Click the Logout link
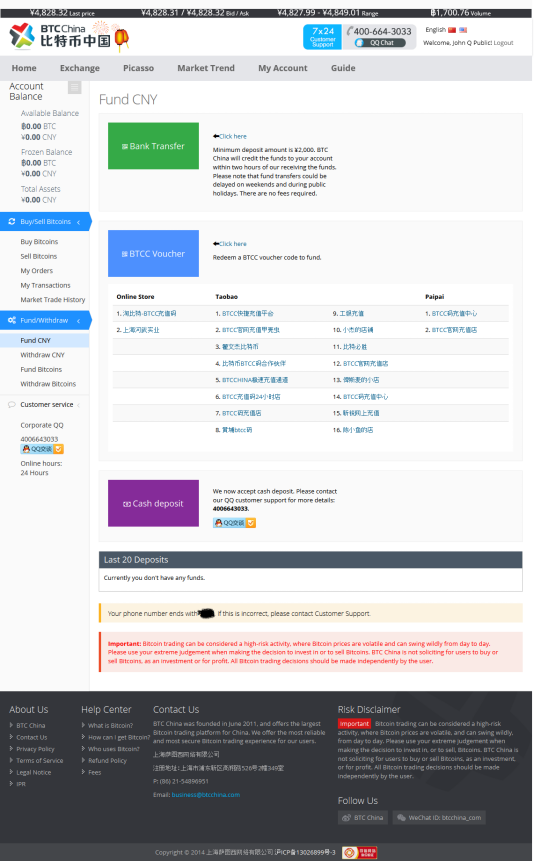The height and width of the screenshot is (861, 540). tap(503, 43)
